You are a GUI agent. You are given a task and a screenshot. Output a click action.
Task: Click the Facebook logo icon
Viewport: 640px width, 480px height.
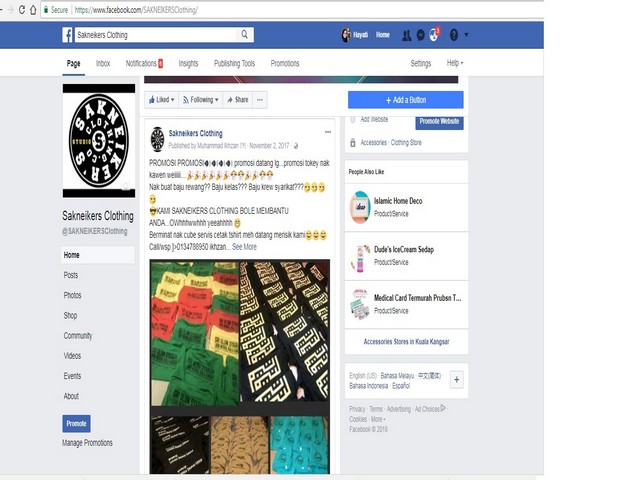point(68,35)
